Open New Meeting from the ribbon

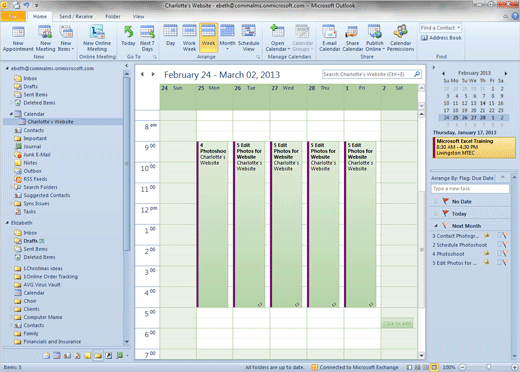[45, 39]
